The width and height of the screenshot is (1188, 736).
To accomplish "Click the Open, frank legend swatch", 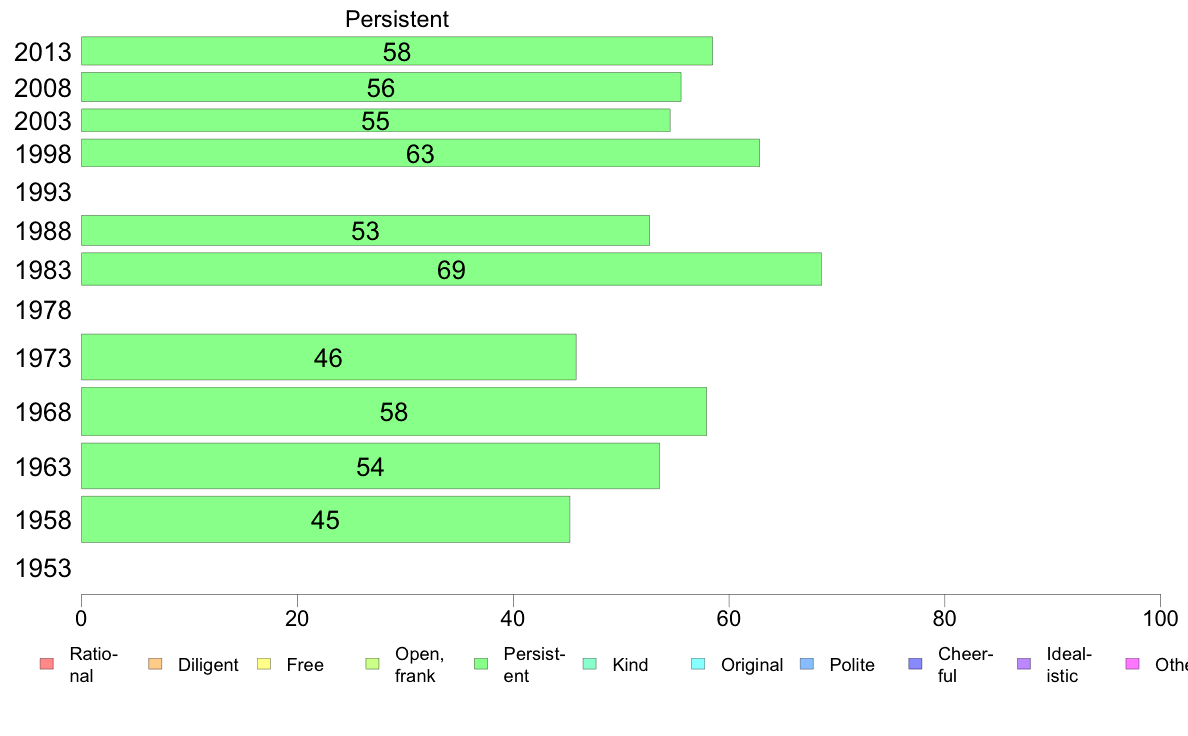I will tap(372, 664).
